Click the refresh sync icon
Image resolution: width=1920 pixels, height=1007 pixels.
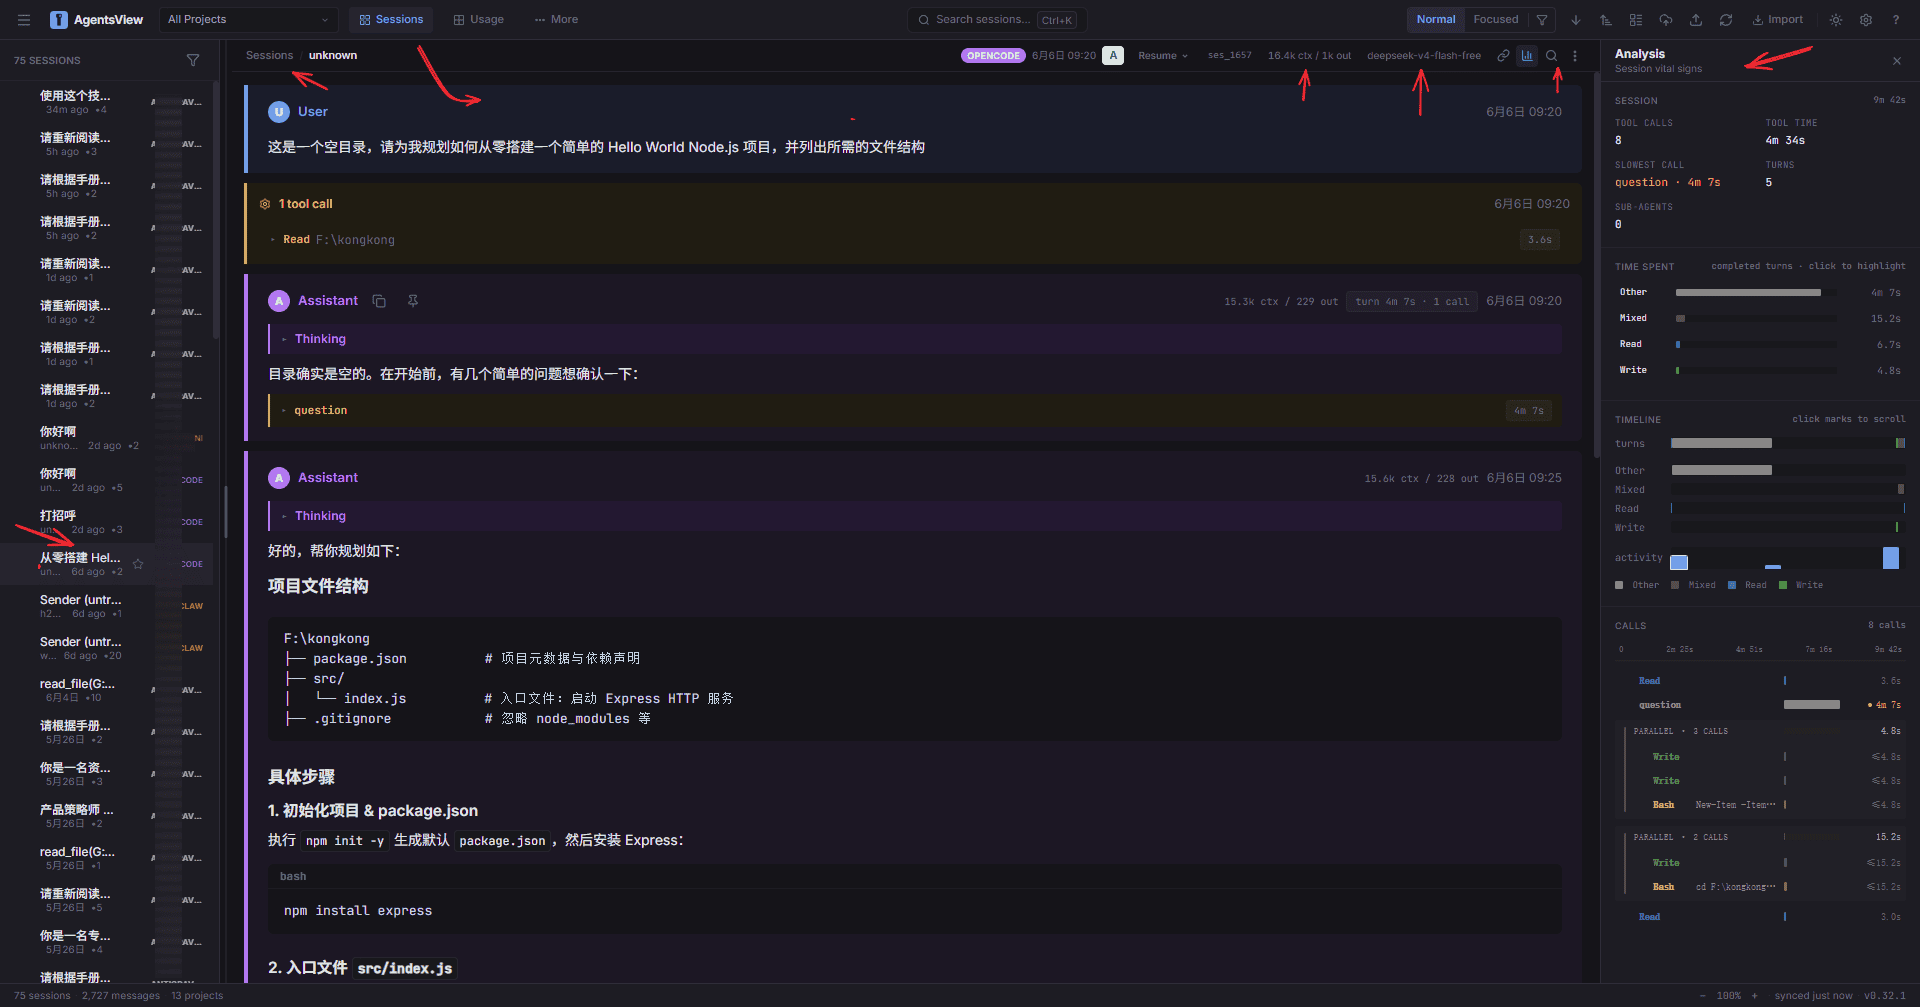point(1726,20)
